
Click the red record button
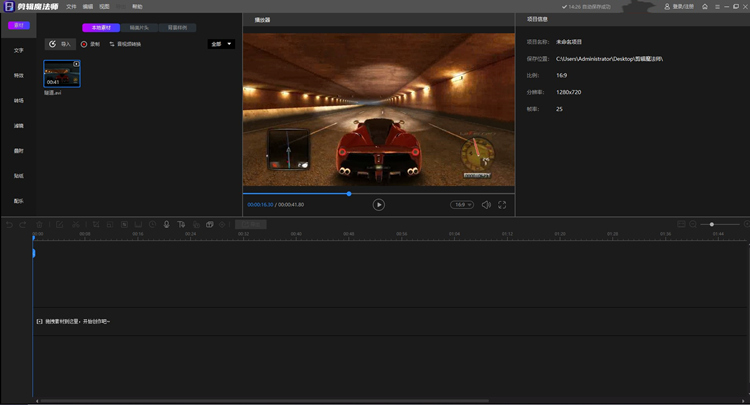pos(90,44)
